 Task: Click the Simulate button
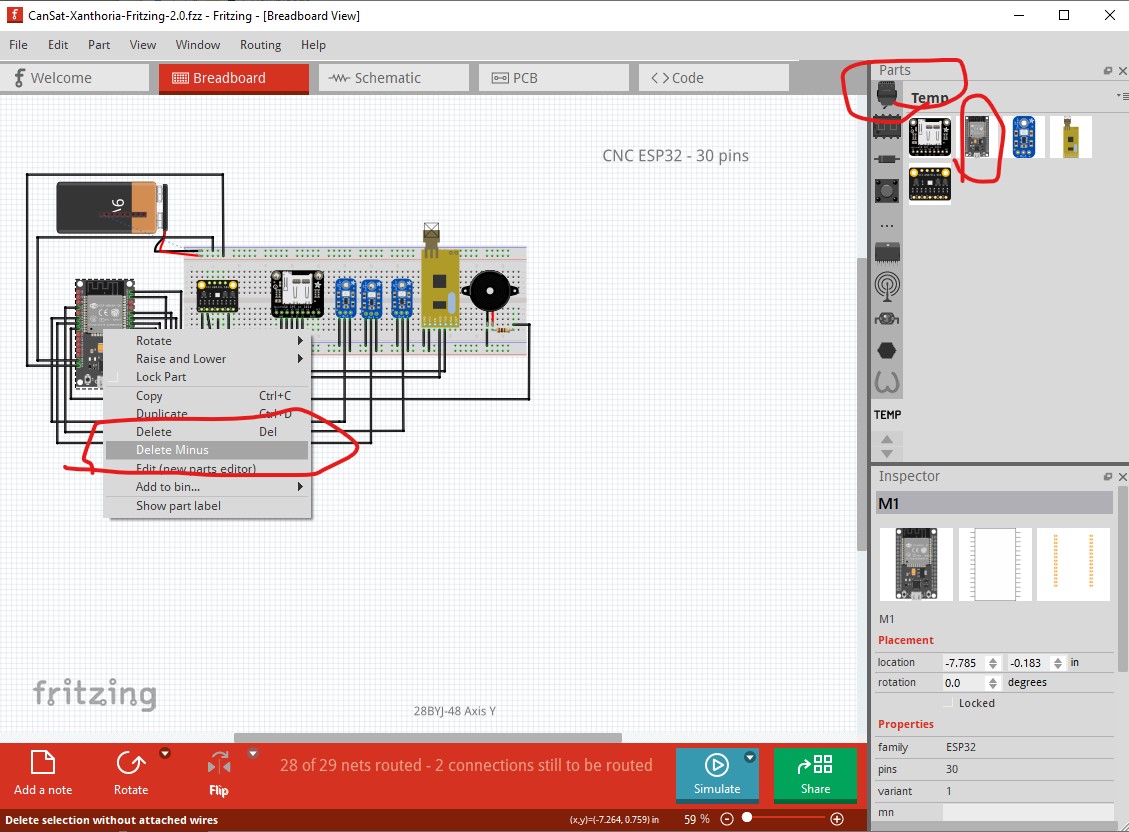point(716,774)
